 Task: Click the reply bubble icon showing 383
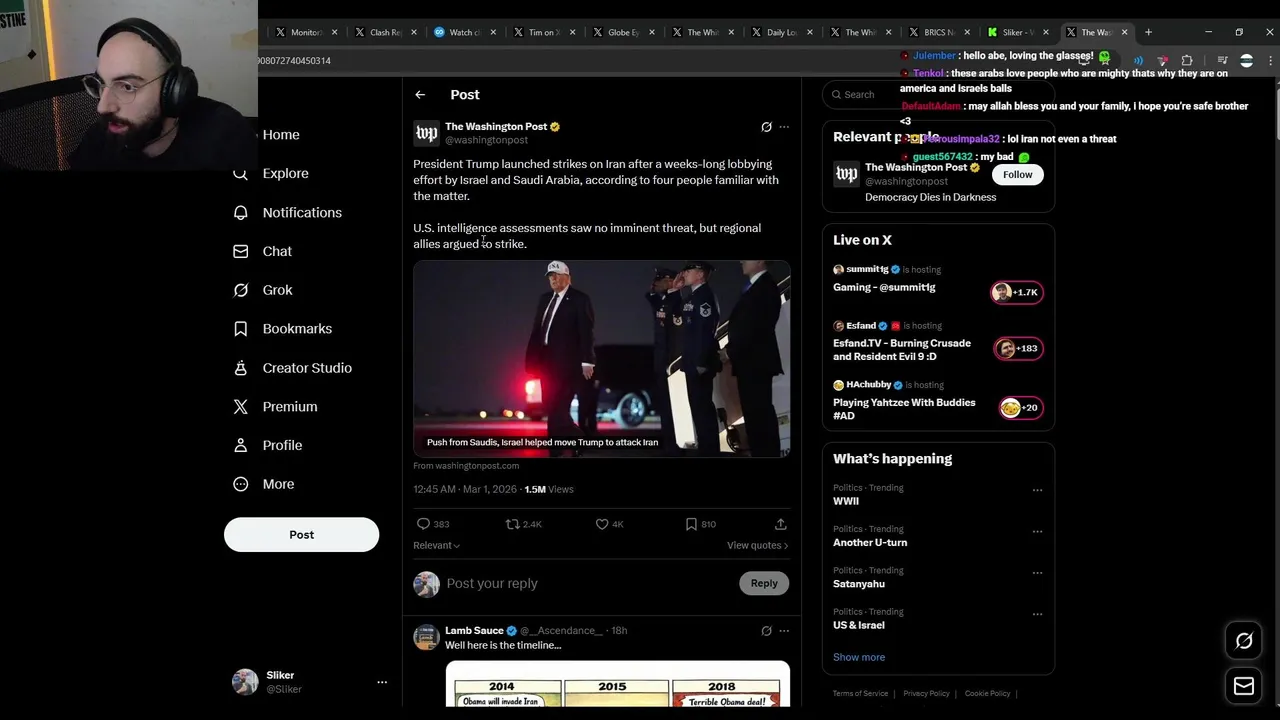click(x=423, y=524)
